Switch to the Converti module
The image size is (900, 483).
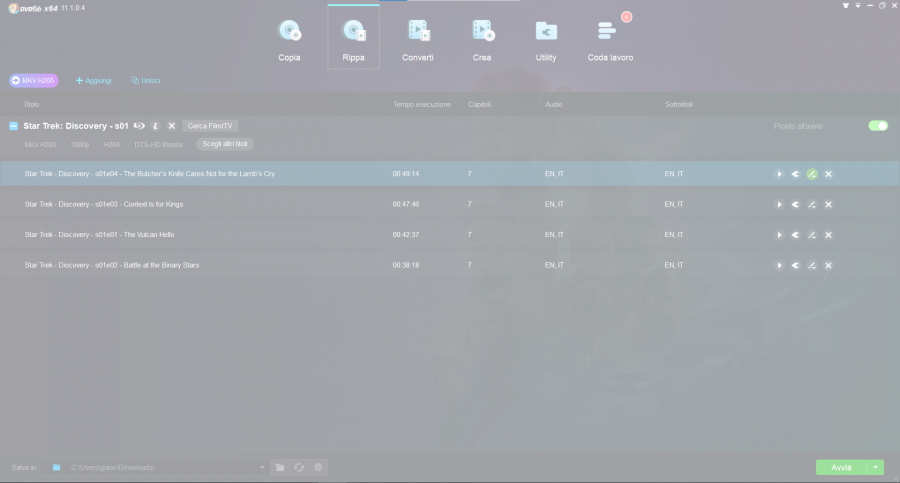[417, 37]
